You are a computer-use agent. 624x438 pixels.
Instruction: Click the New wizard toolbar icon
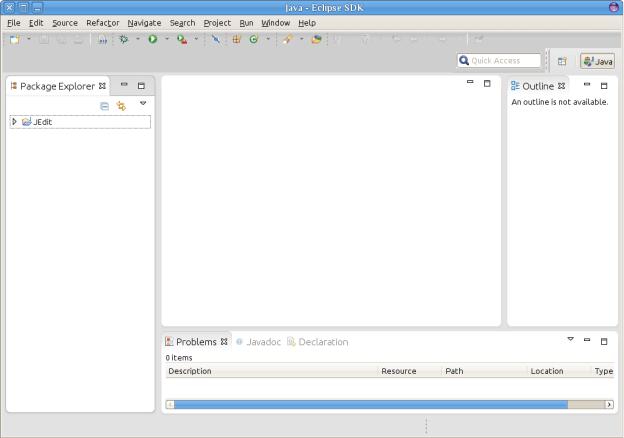point(15,39)
